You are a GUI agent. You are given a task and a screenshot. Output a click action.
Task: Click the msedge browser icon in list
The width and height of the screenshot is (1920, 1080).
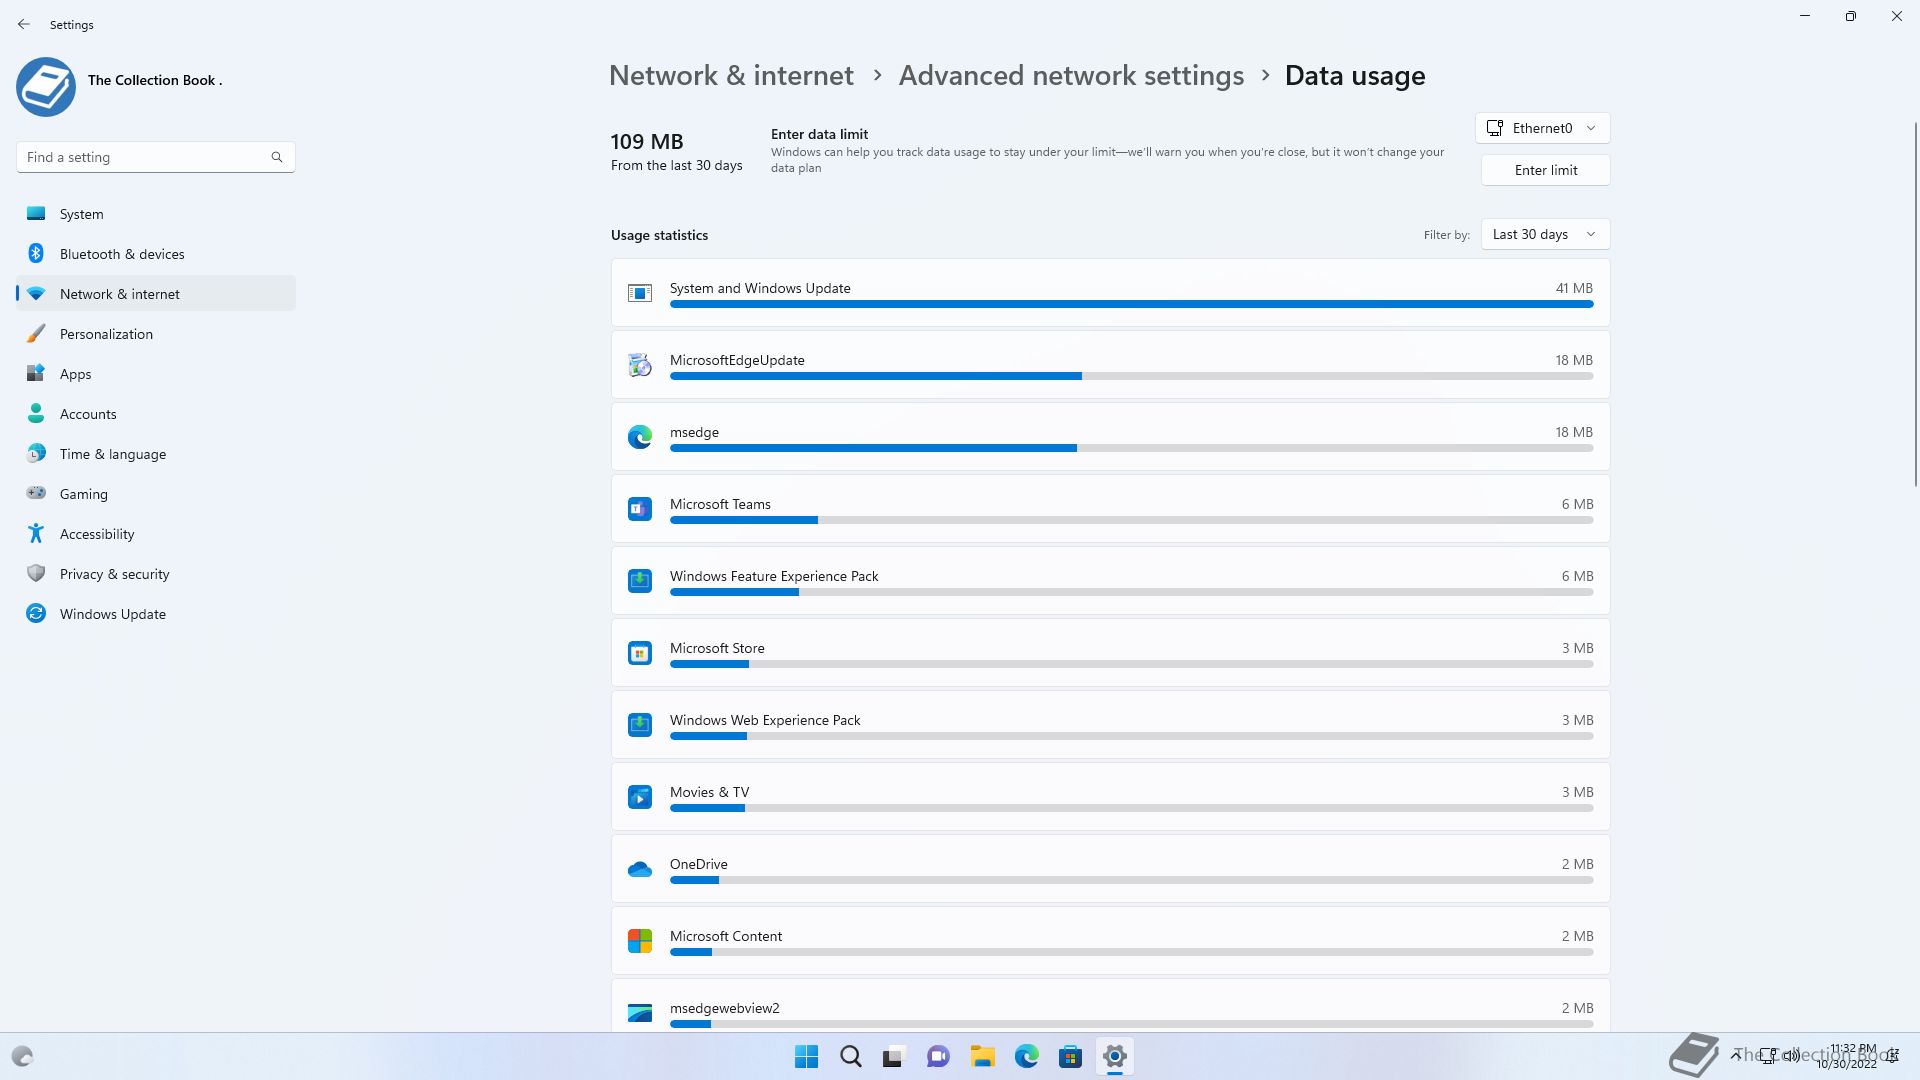640,437
